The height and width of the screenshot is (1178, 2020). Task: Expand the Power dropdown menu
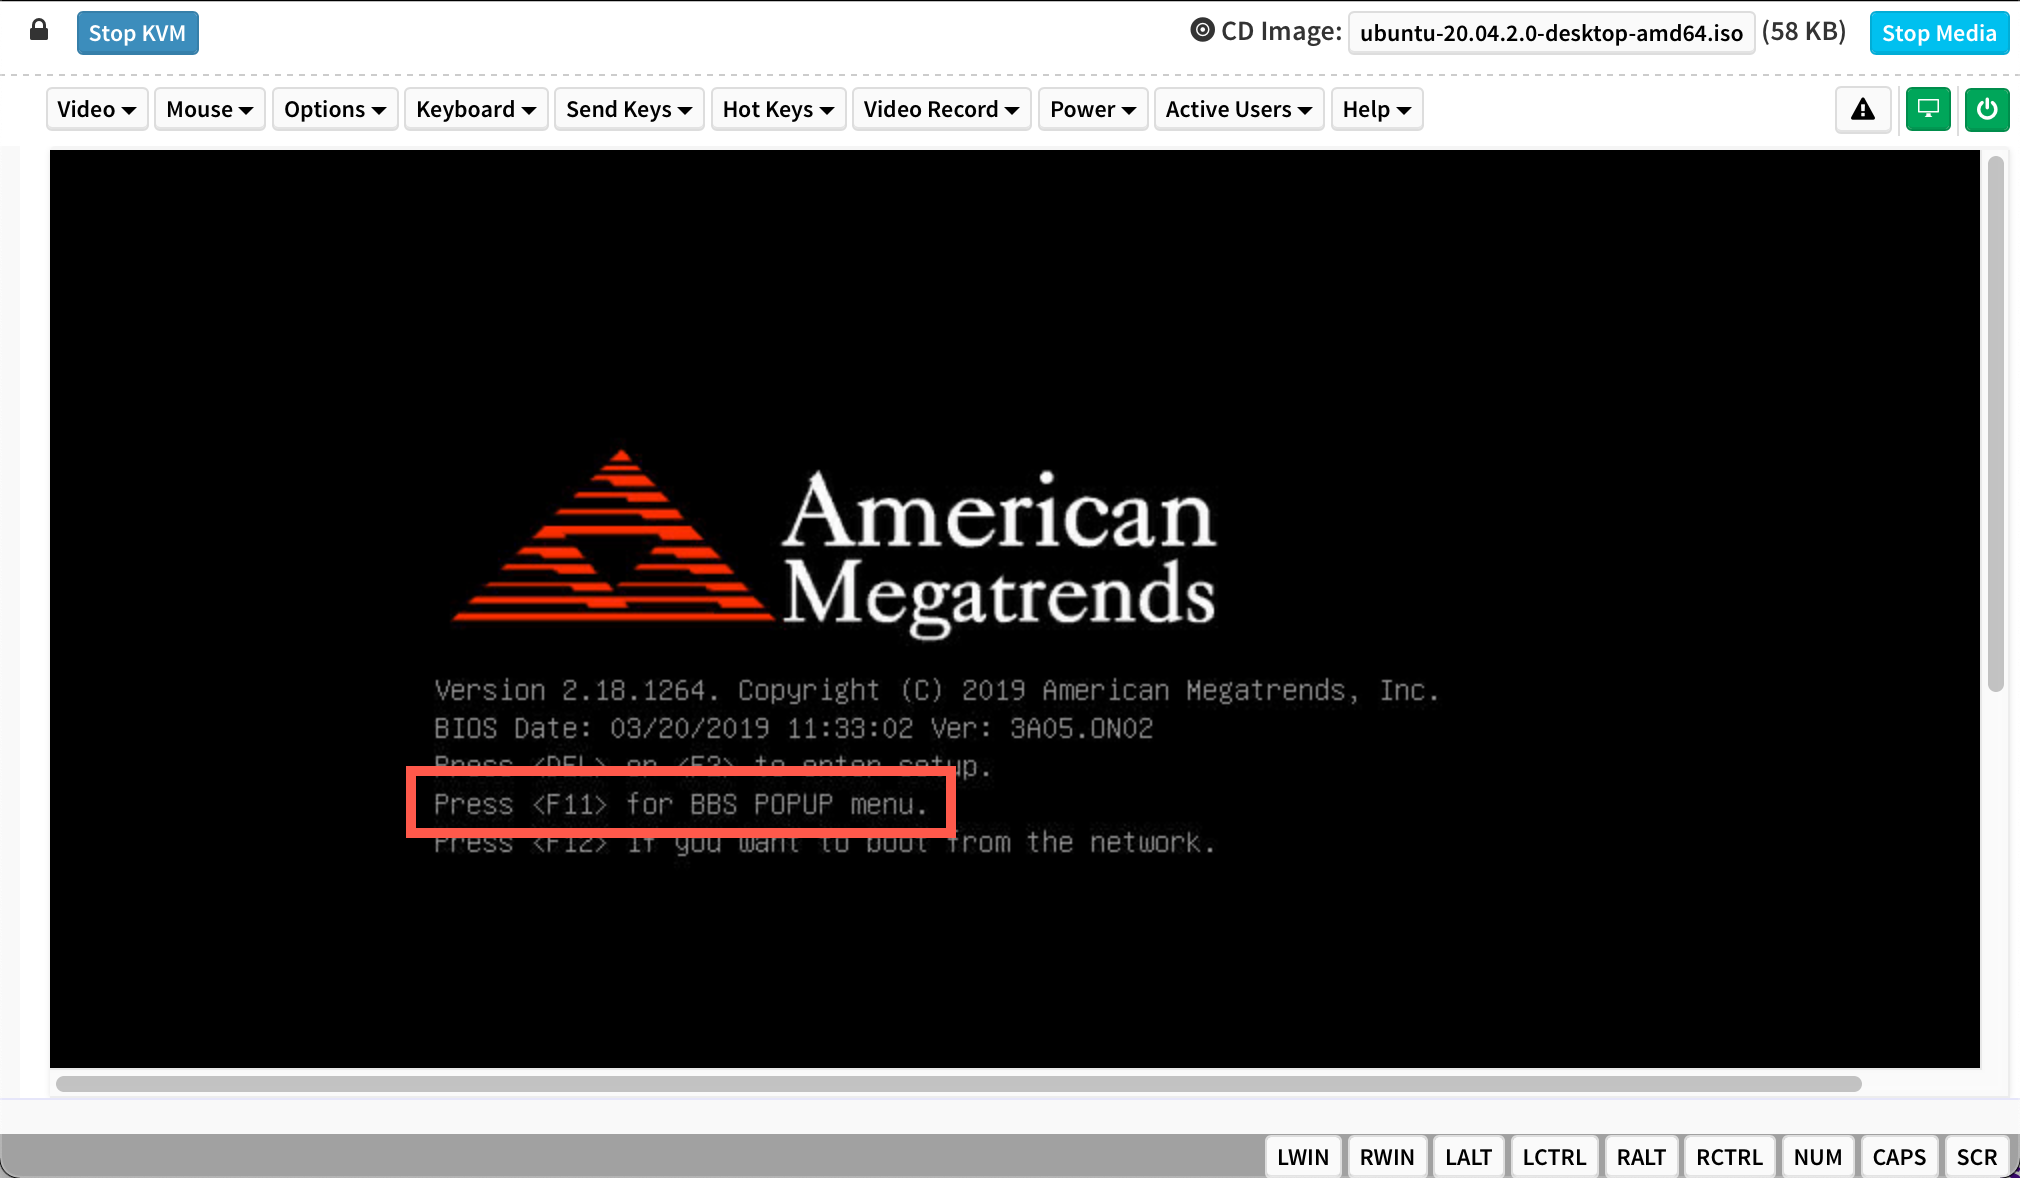1092,109
